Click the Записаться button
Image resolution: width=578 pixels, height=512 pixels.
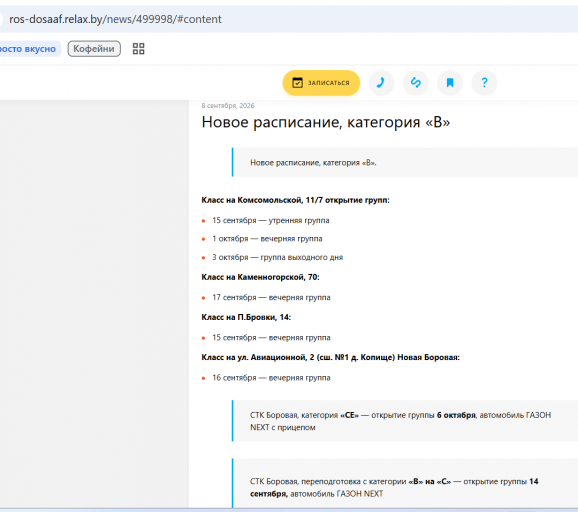pyautogui.click(x=321, y=83)
